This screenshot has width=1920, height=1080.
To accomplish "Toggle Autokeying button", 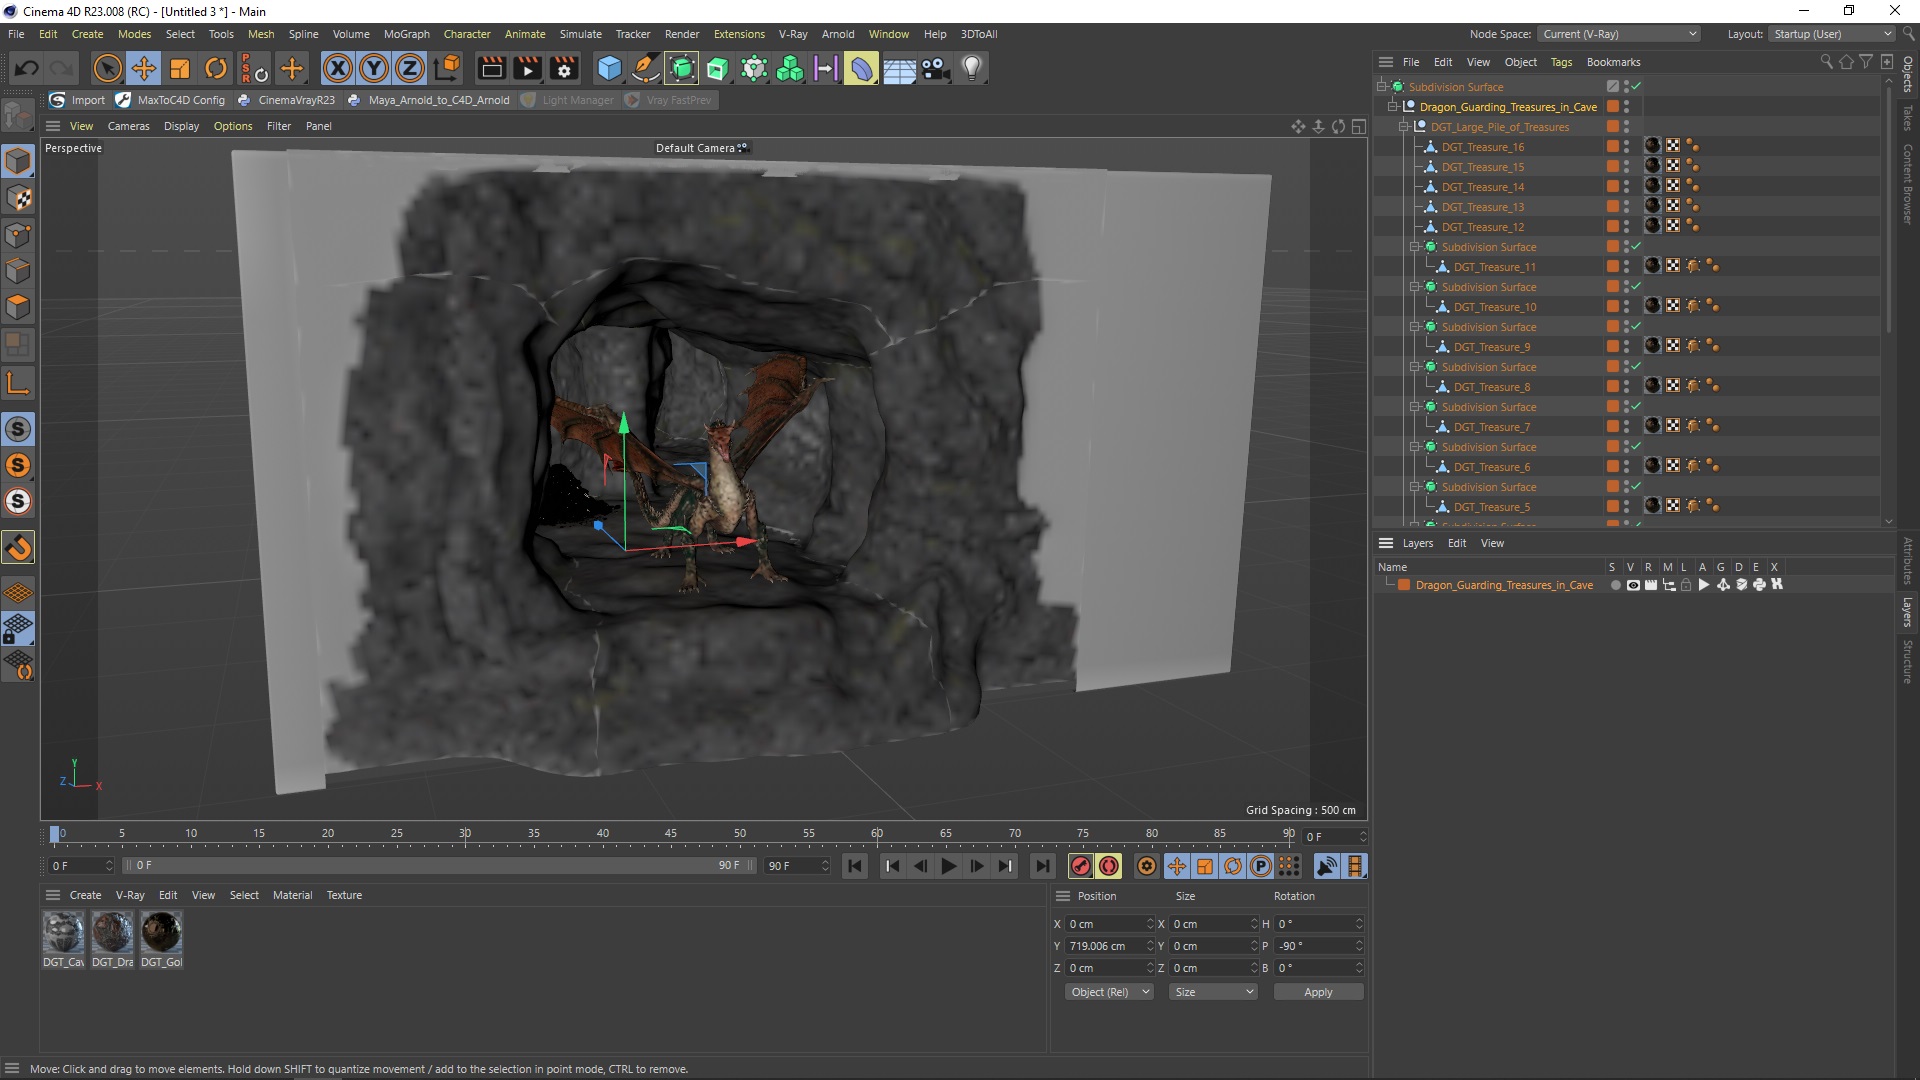I will click(1109, 866).
